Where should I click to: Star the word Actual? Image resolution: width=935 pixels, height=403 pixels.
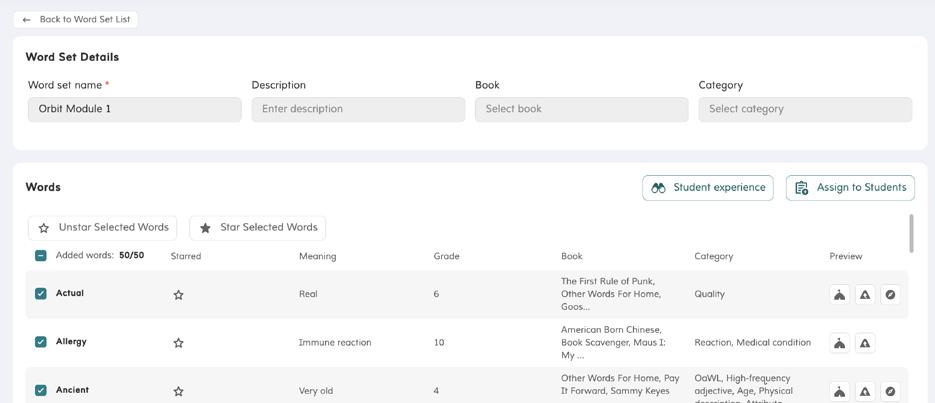178,295
